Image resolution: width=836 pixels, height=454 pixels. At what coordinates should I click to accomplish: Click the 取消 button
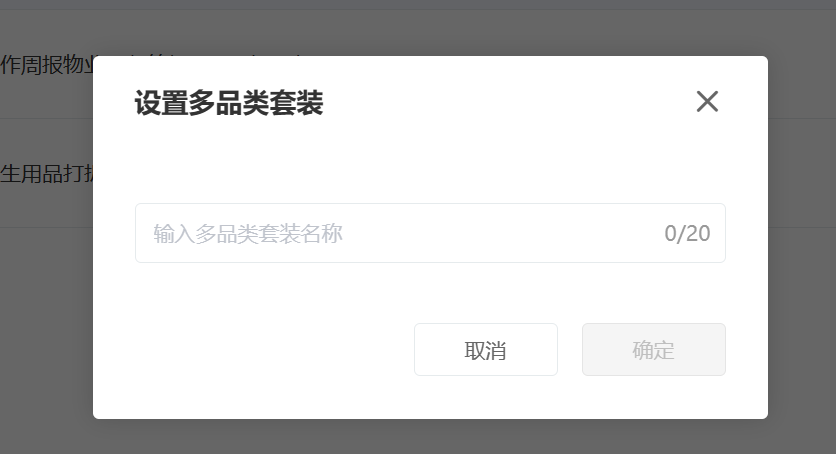(486, 350)
